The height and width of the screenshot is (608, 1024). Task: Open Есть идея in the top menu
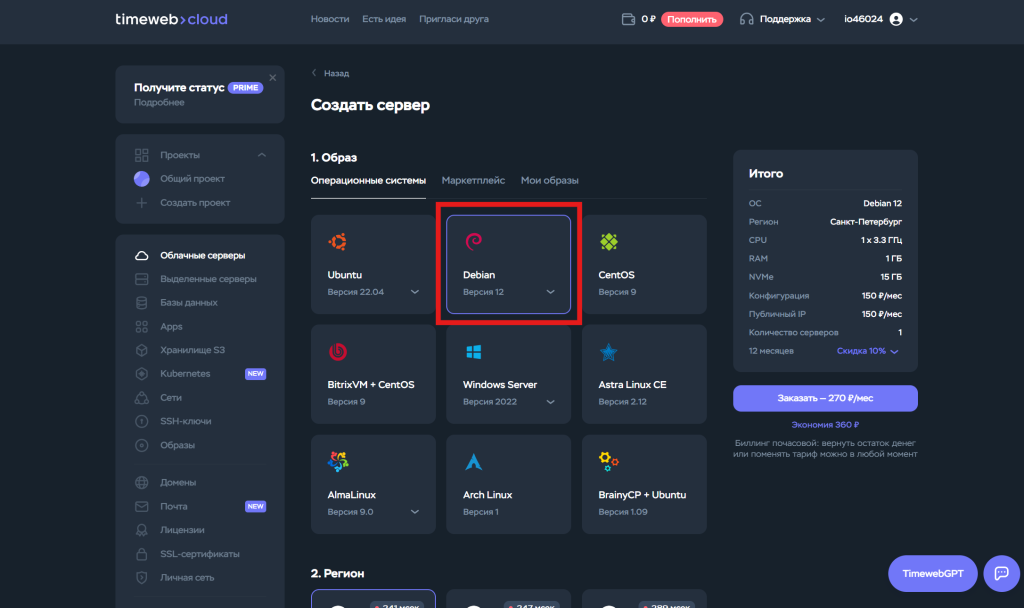click(384, 19)
